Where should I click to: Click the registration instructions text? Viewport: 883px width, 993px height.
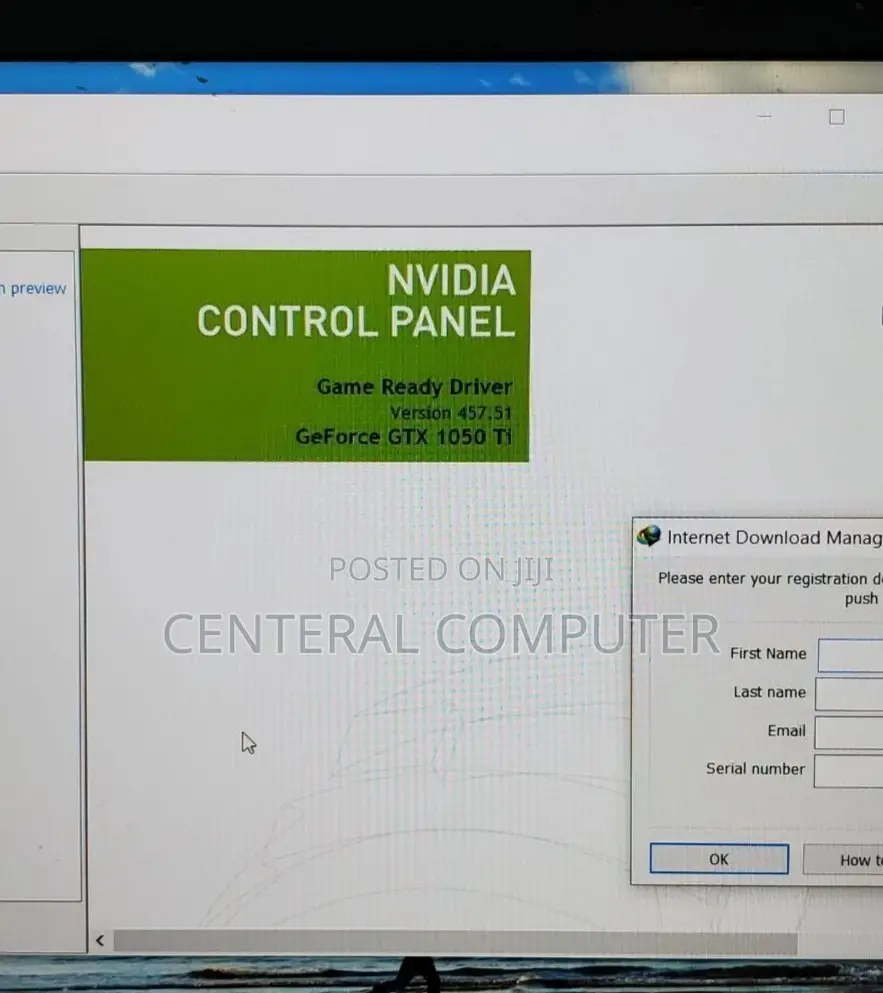[768, 580]
